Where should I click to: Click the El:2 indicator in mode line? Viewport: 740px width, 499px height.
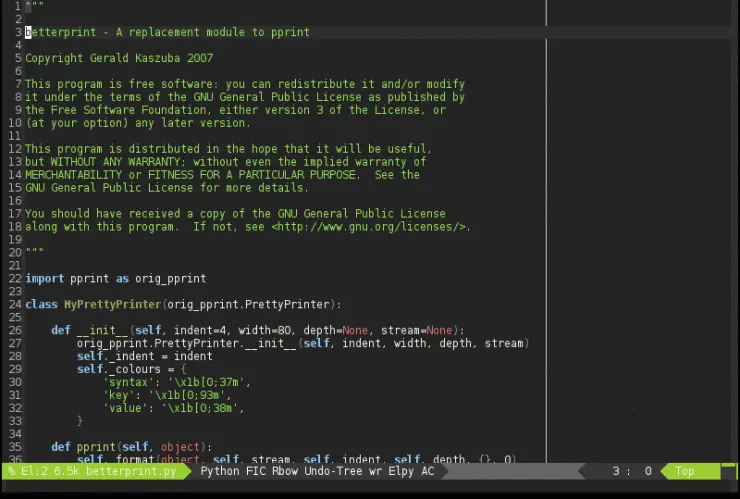(34, 471)
